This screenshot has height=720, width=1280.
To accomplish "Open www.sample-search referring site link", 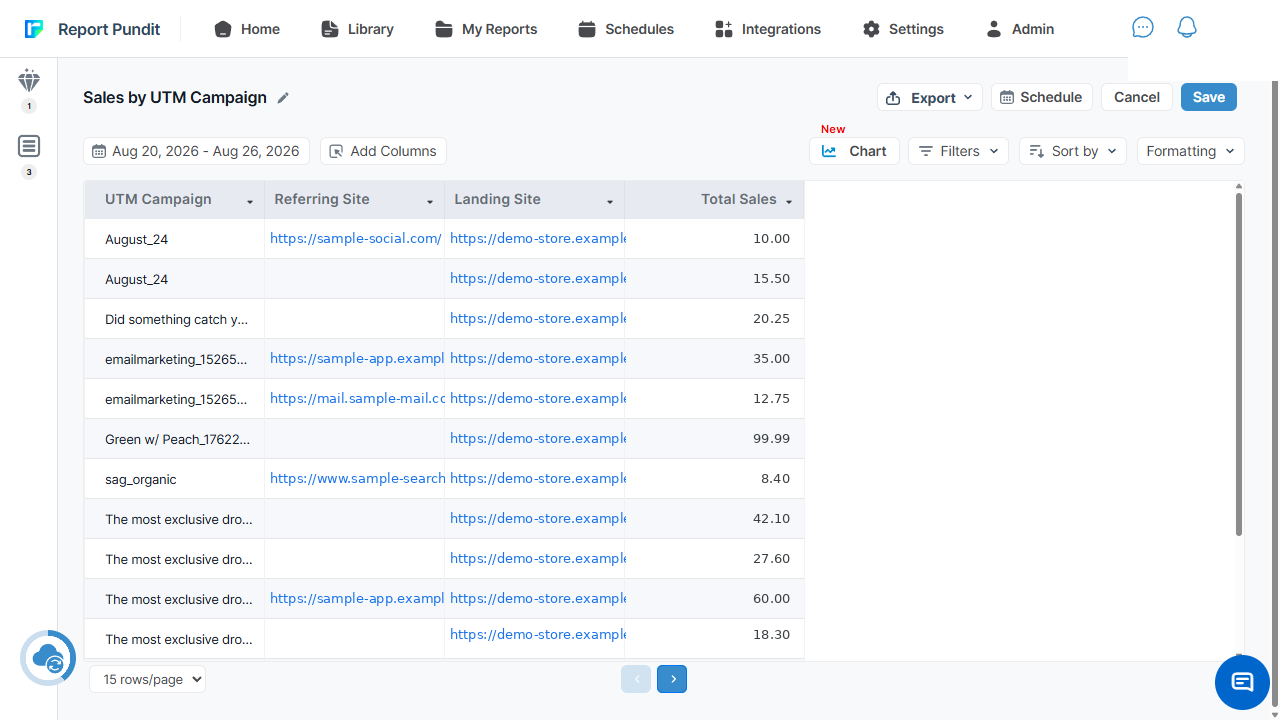I will [357, 478].
